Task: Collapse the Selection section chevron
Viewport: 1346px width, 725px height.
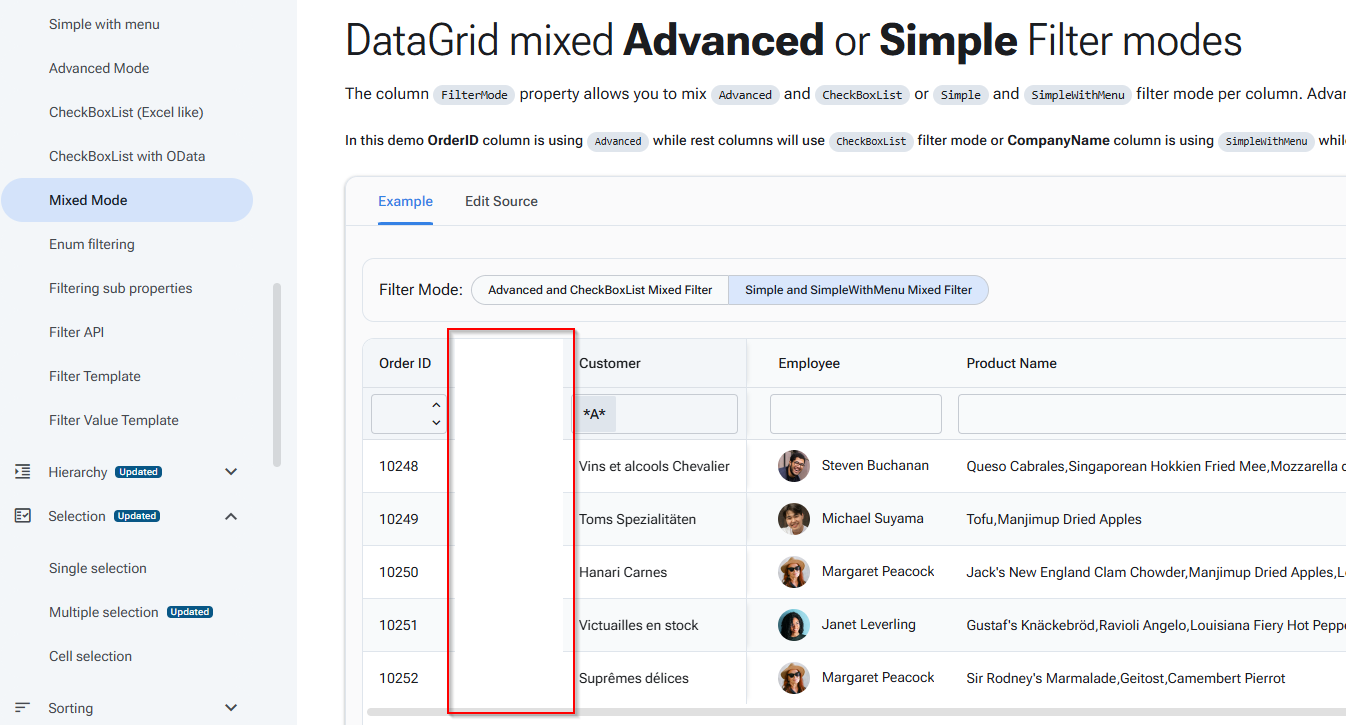Action: click(231, 516)
